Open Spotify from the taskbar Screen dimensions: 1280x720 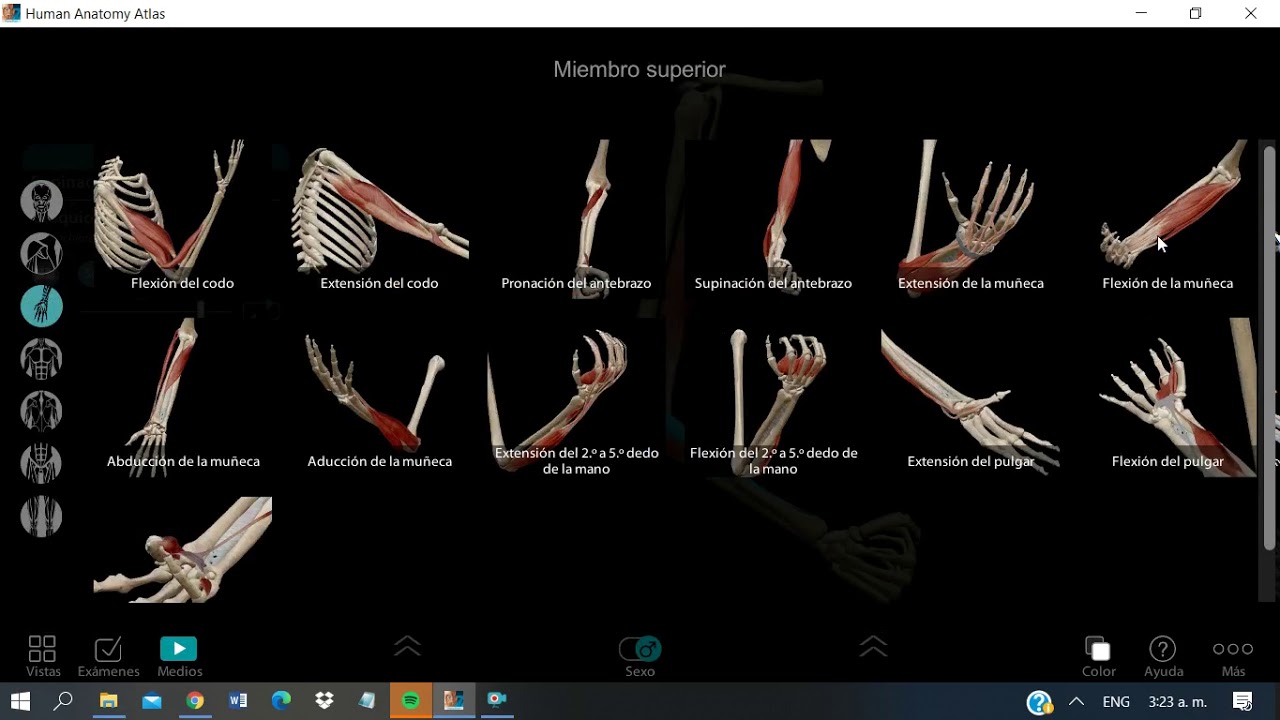pyautogui.click(x=411, y=701)
